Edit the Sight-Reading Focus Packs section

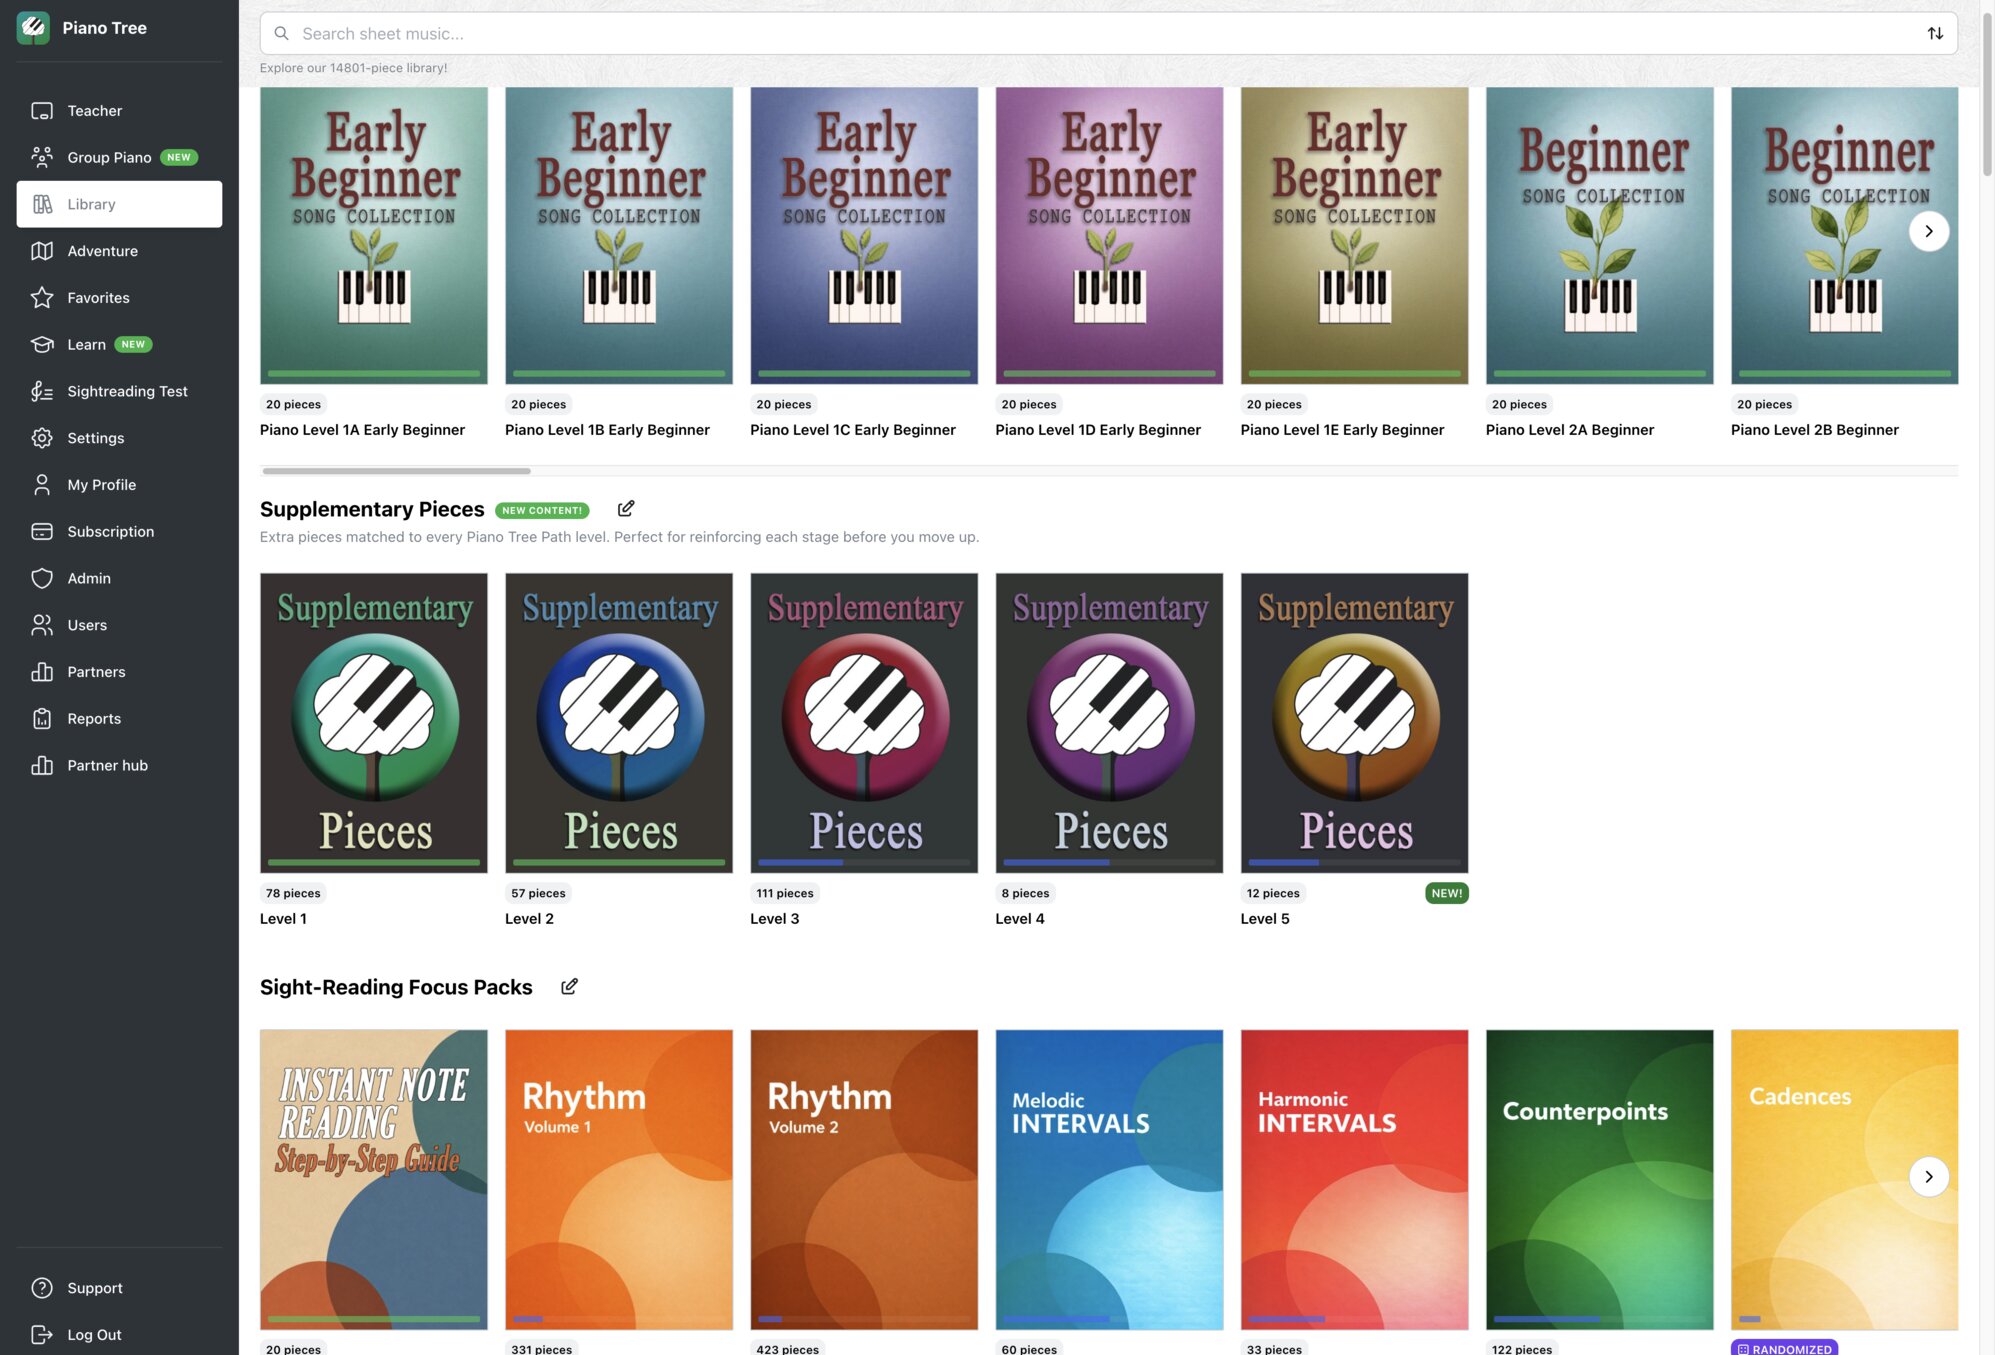[569, 987]
